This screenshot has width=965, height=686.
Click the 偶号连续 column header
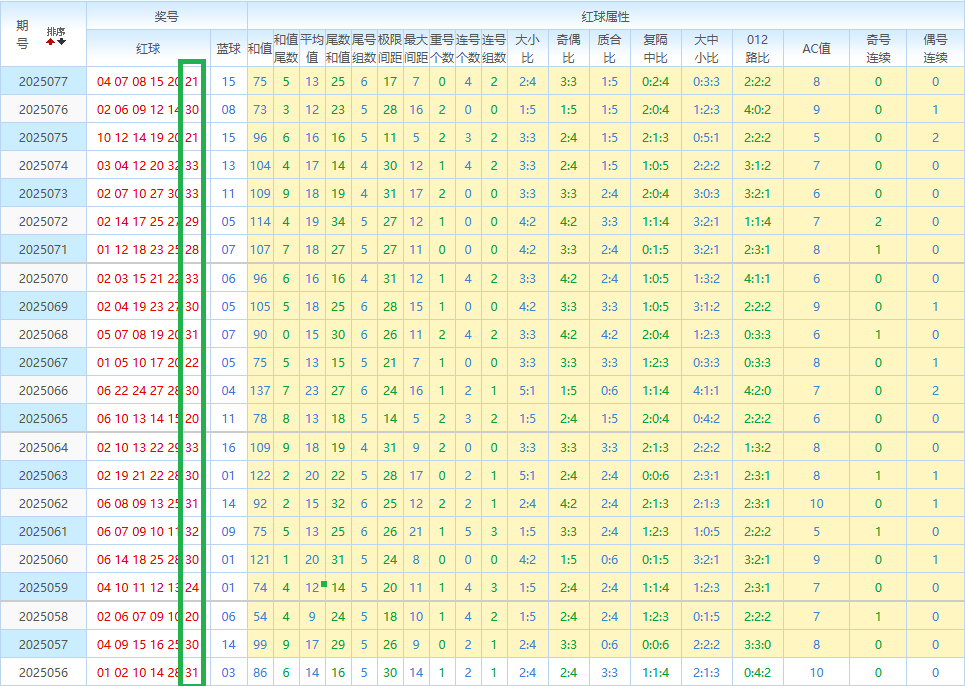click(935, 49)
